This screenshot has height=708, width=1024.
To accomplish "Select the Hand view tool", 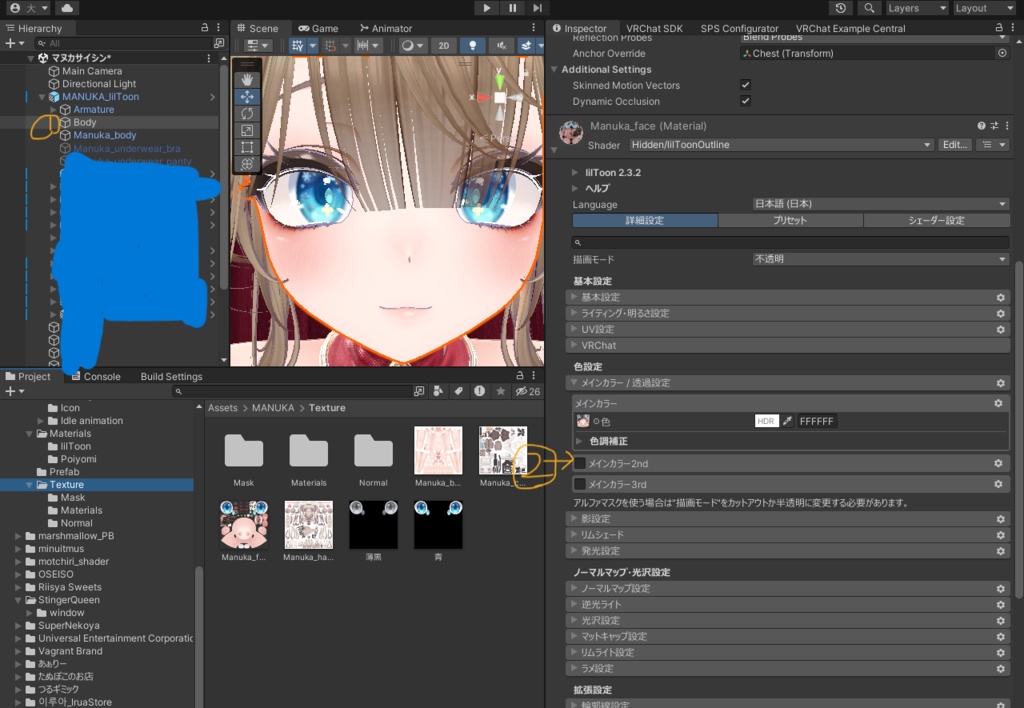I will coord(247,80).
